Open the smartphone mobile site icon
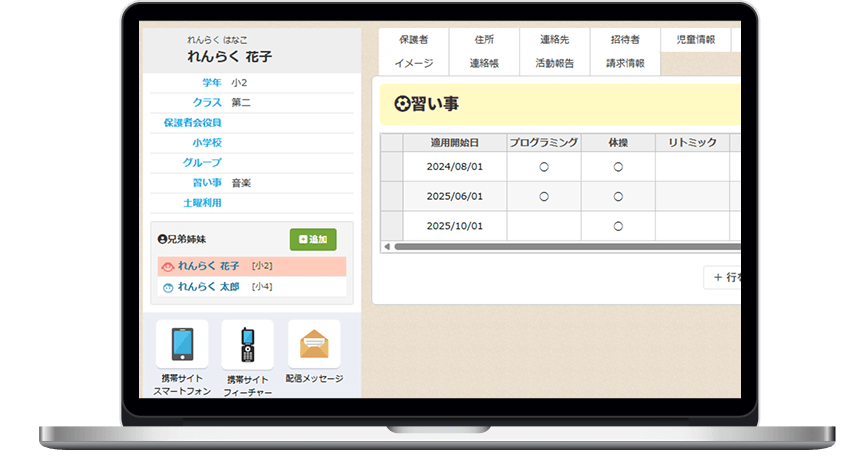864x460 pixels. tap(182, 344)
